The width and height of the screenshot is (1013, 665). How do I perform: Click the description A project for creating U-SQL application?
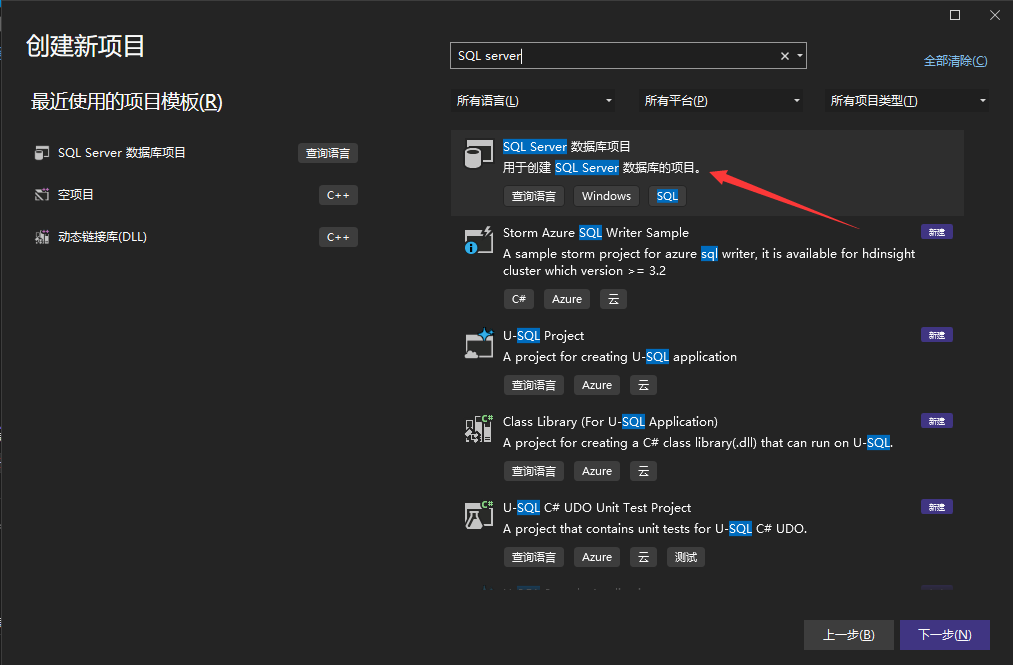[x=620, y=357]
